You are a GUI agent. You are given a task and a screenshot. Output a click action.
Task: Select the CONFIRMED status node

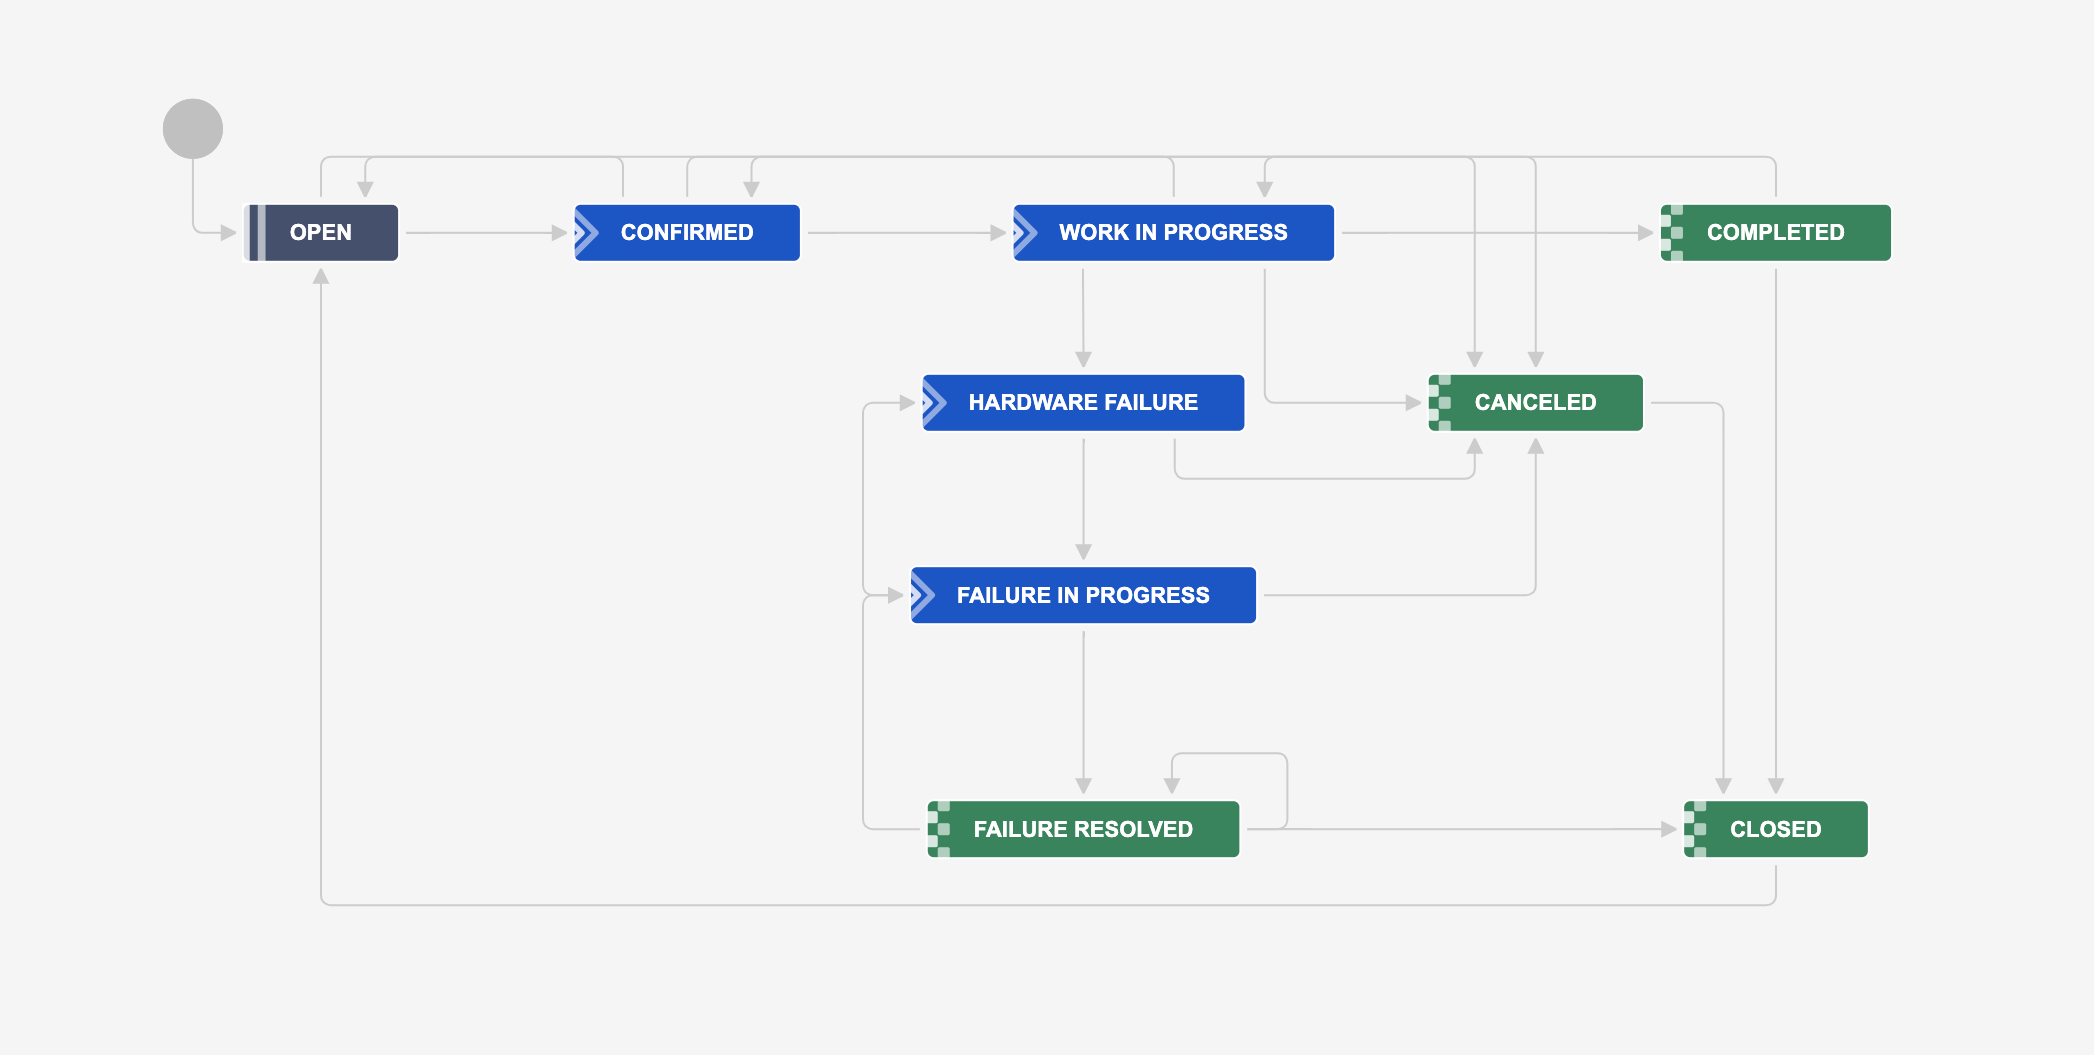tap(687, 233)
